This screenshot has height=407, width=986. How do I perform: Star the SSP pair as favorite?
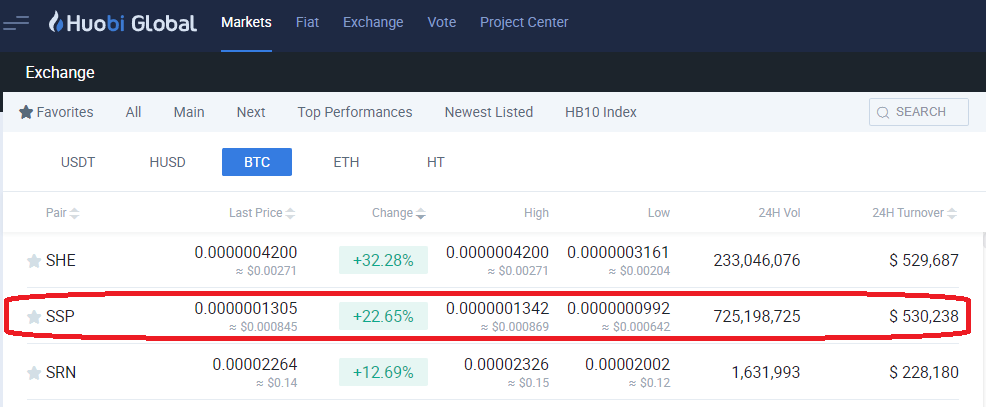pyautogui.click(x=34, y=317)
